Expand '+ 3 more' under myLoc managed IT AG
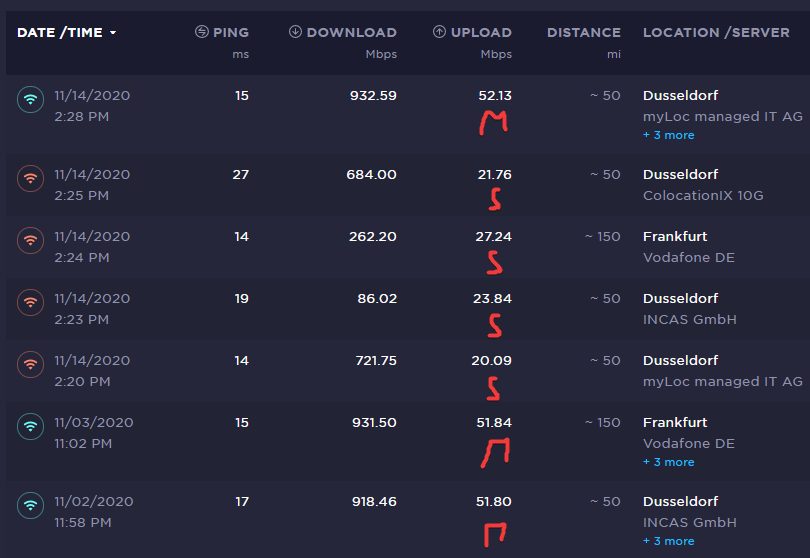This screenshot has width=810, height=558. click(x=668, y=135)
